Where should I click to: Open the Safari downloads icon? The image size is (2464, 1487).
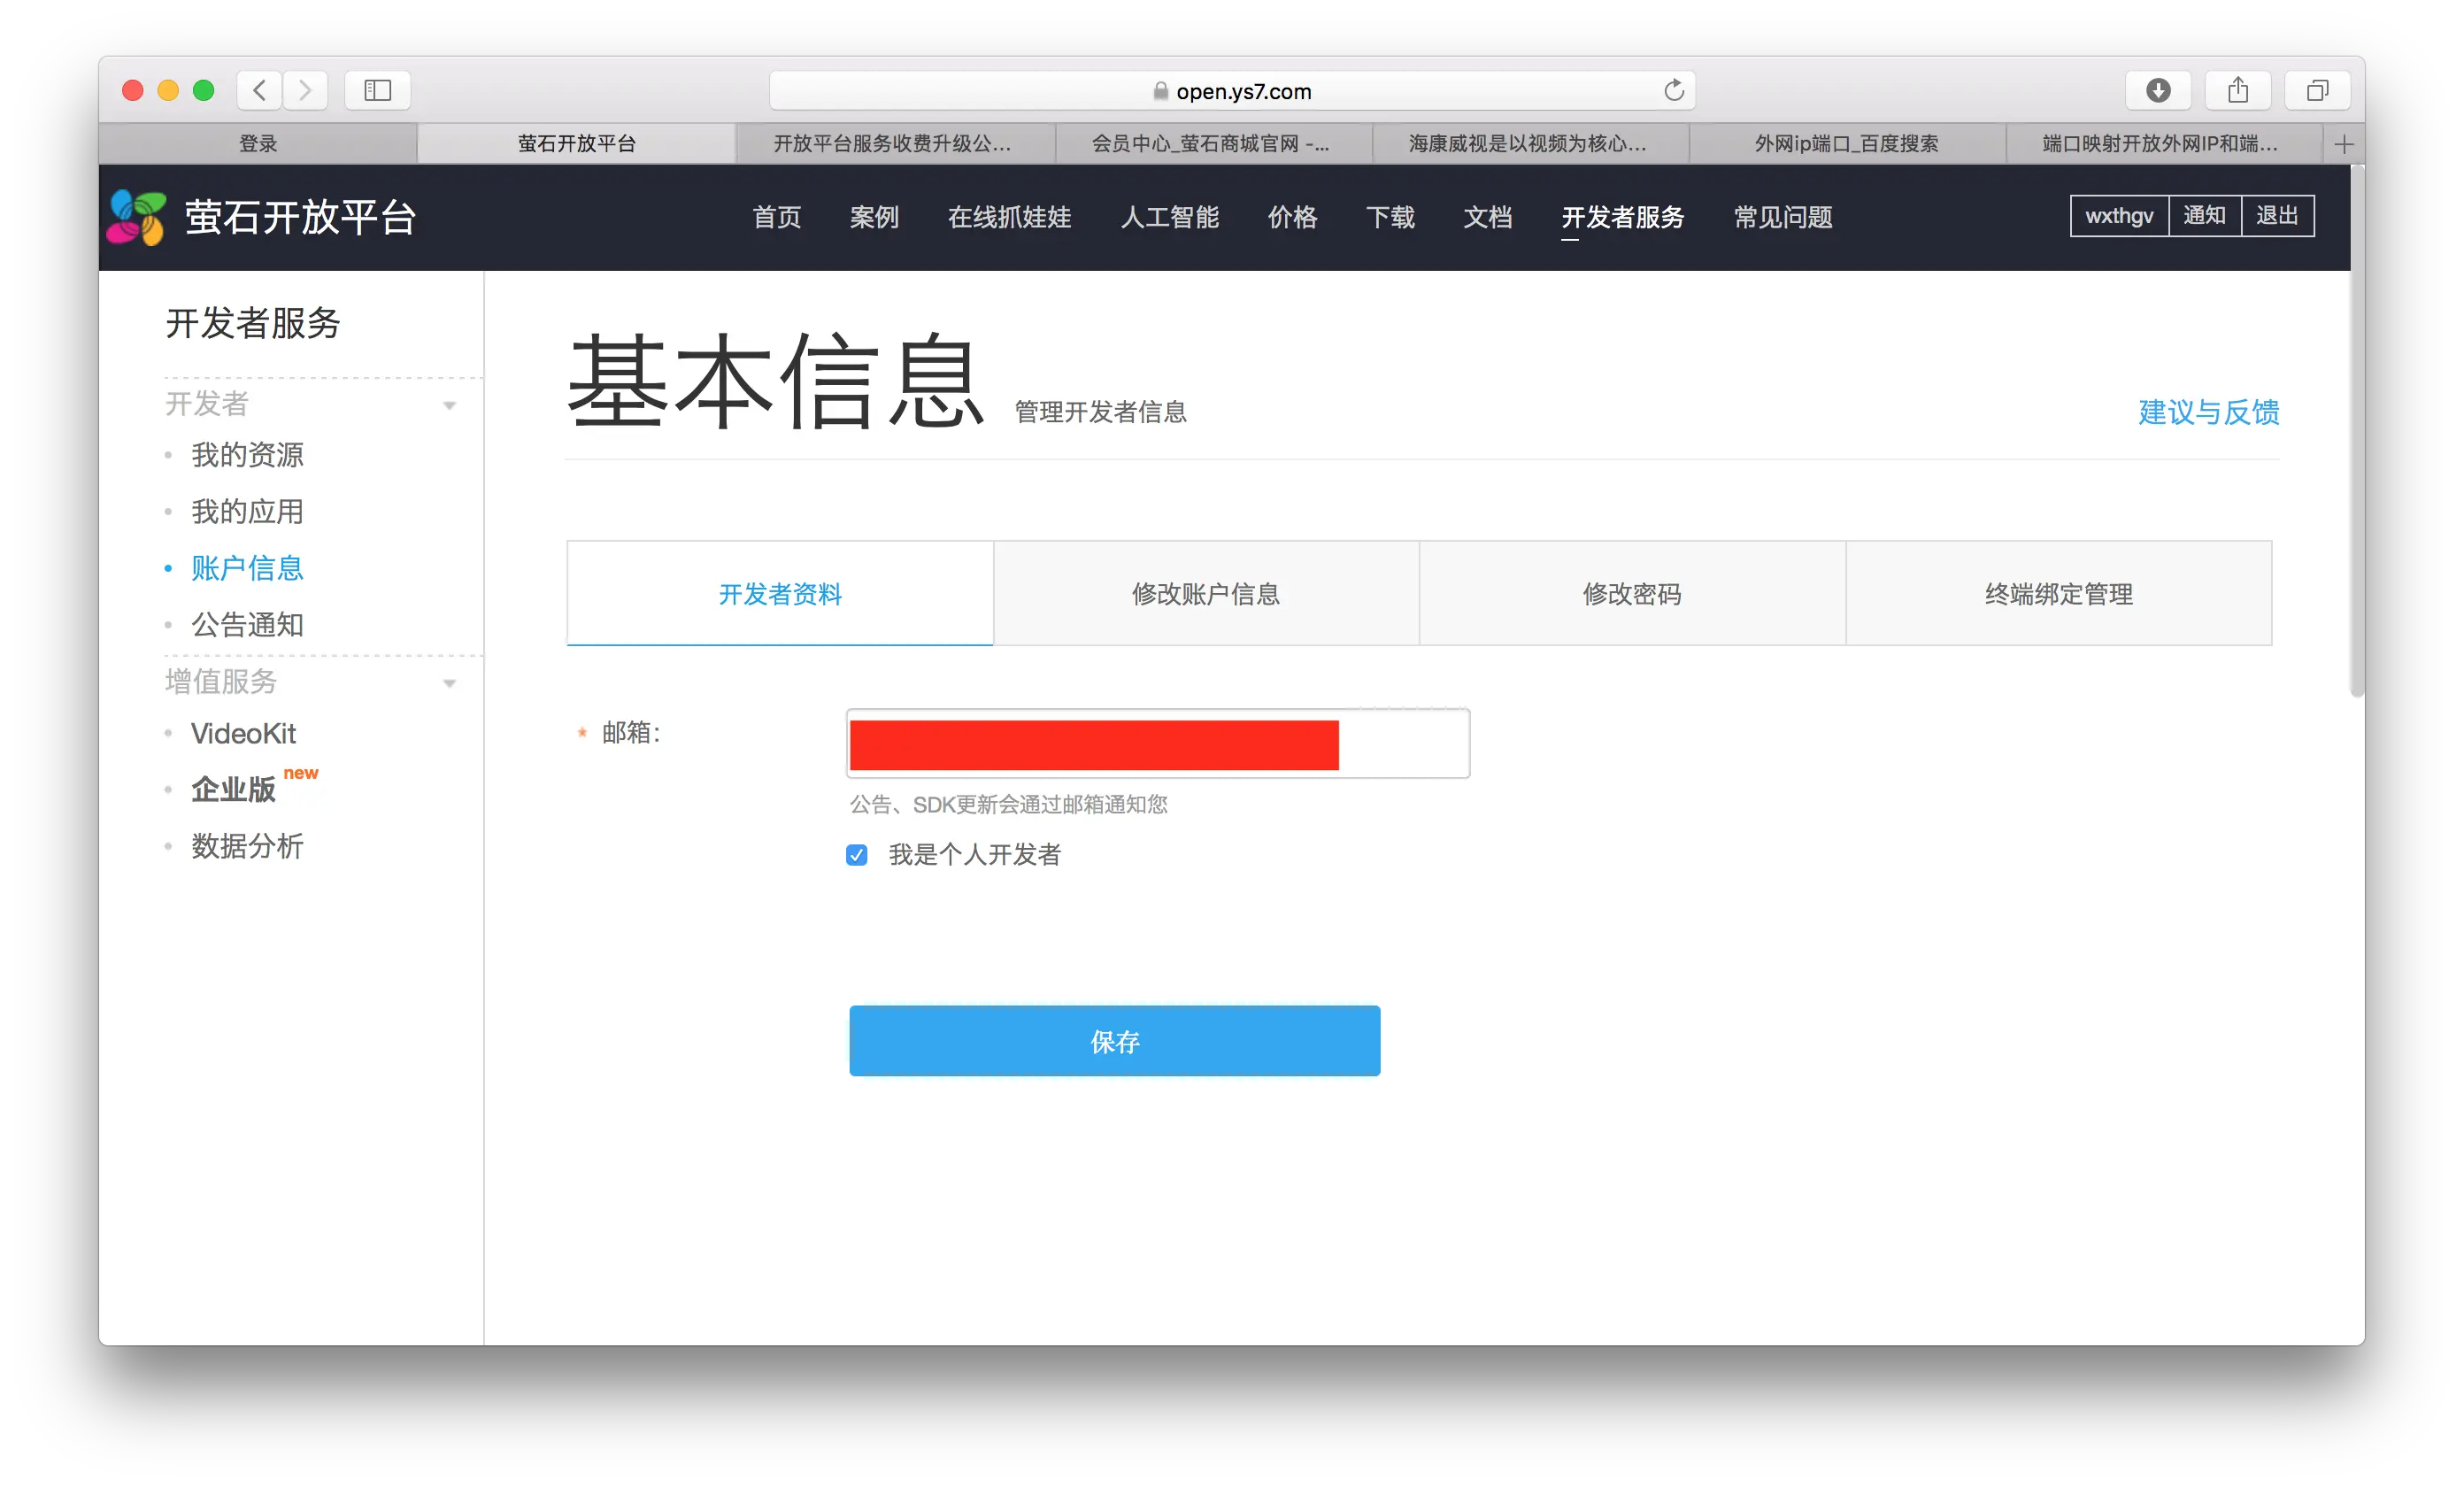click(2158, 90)
